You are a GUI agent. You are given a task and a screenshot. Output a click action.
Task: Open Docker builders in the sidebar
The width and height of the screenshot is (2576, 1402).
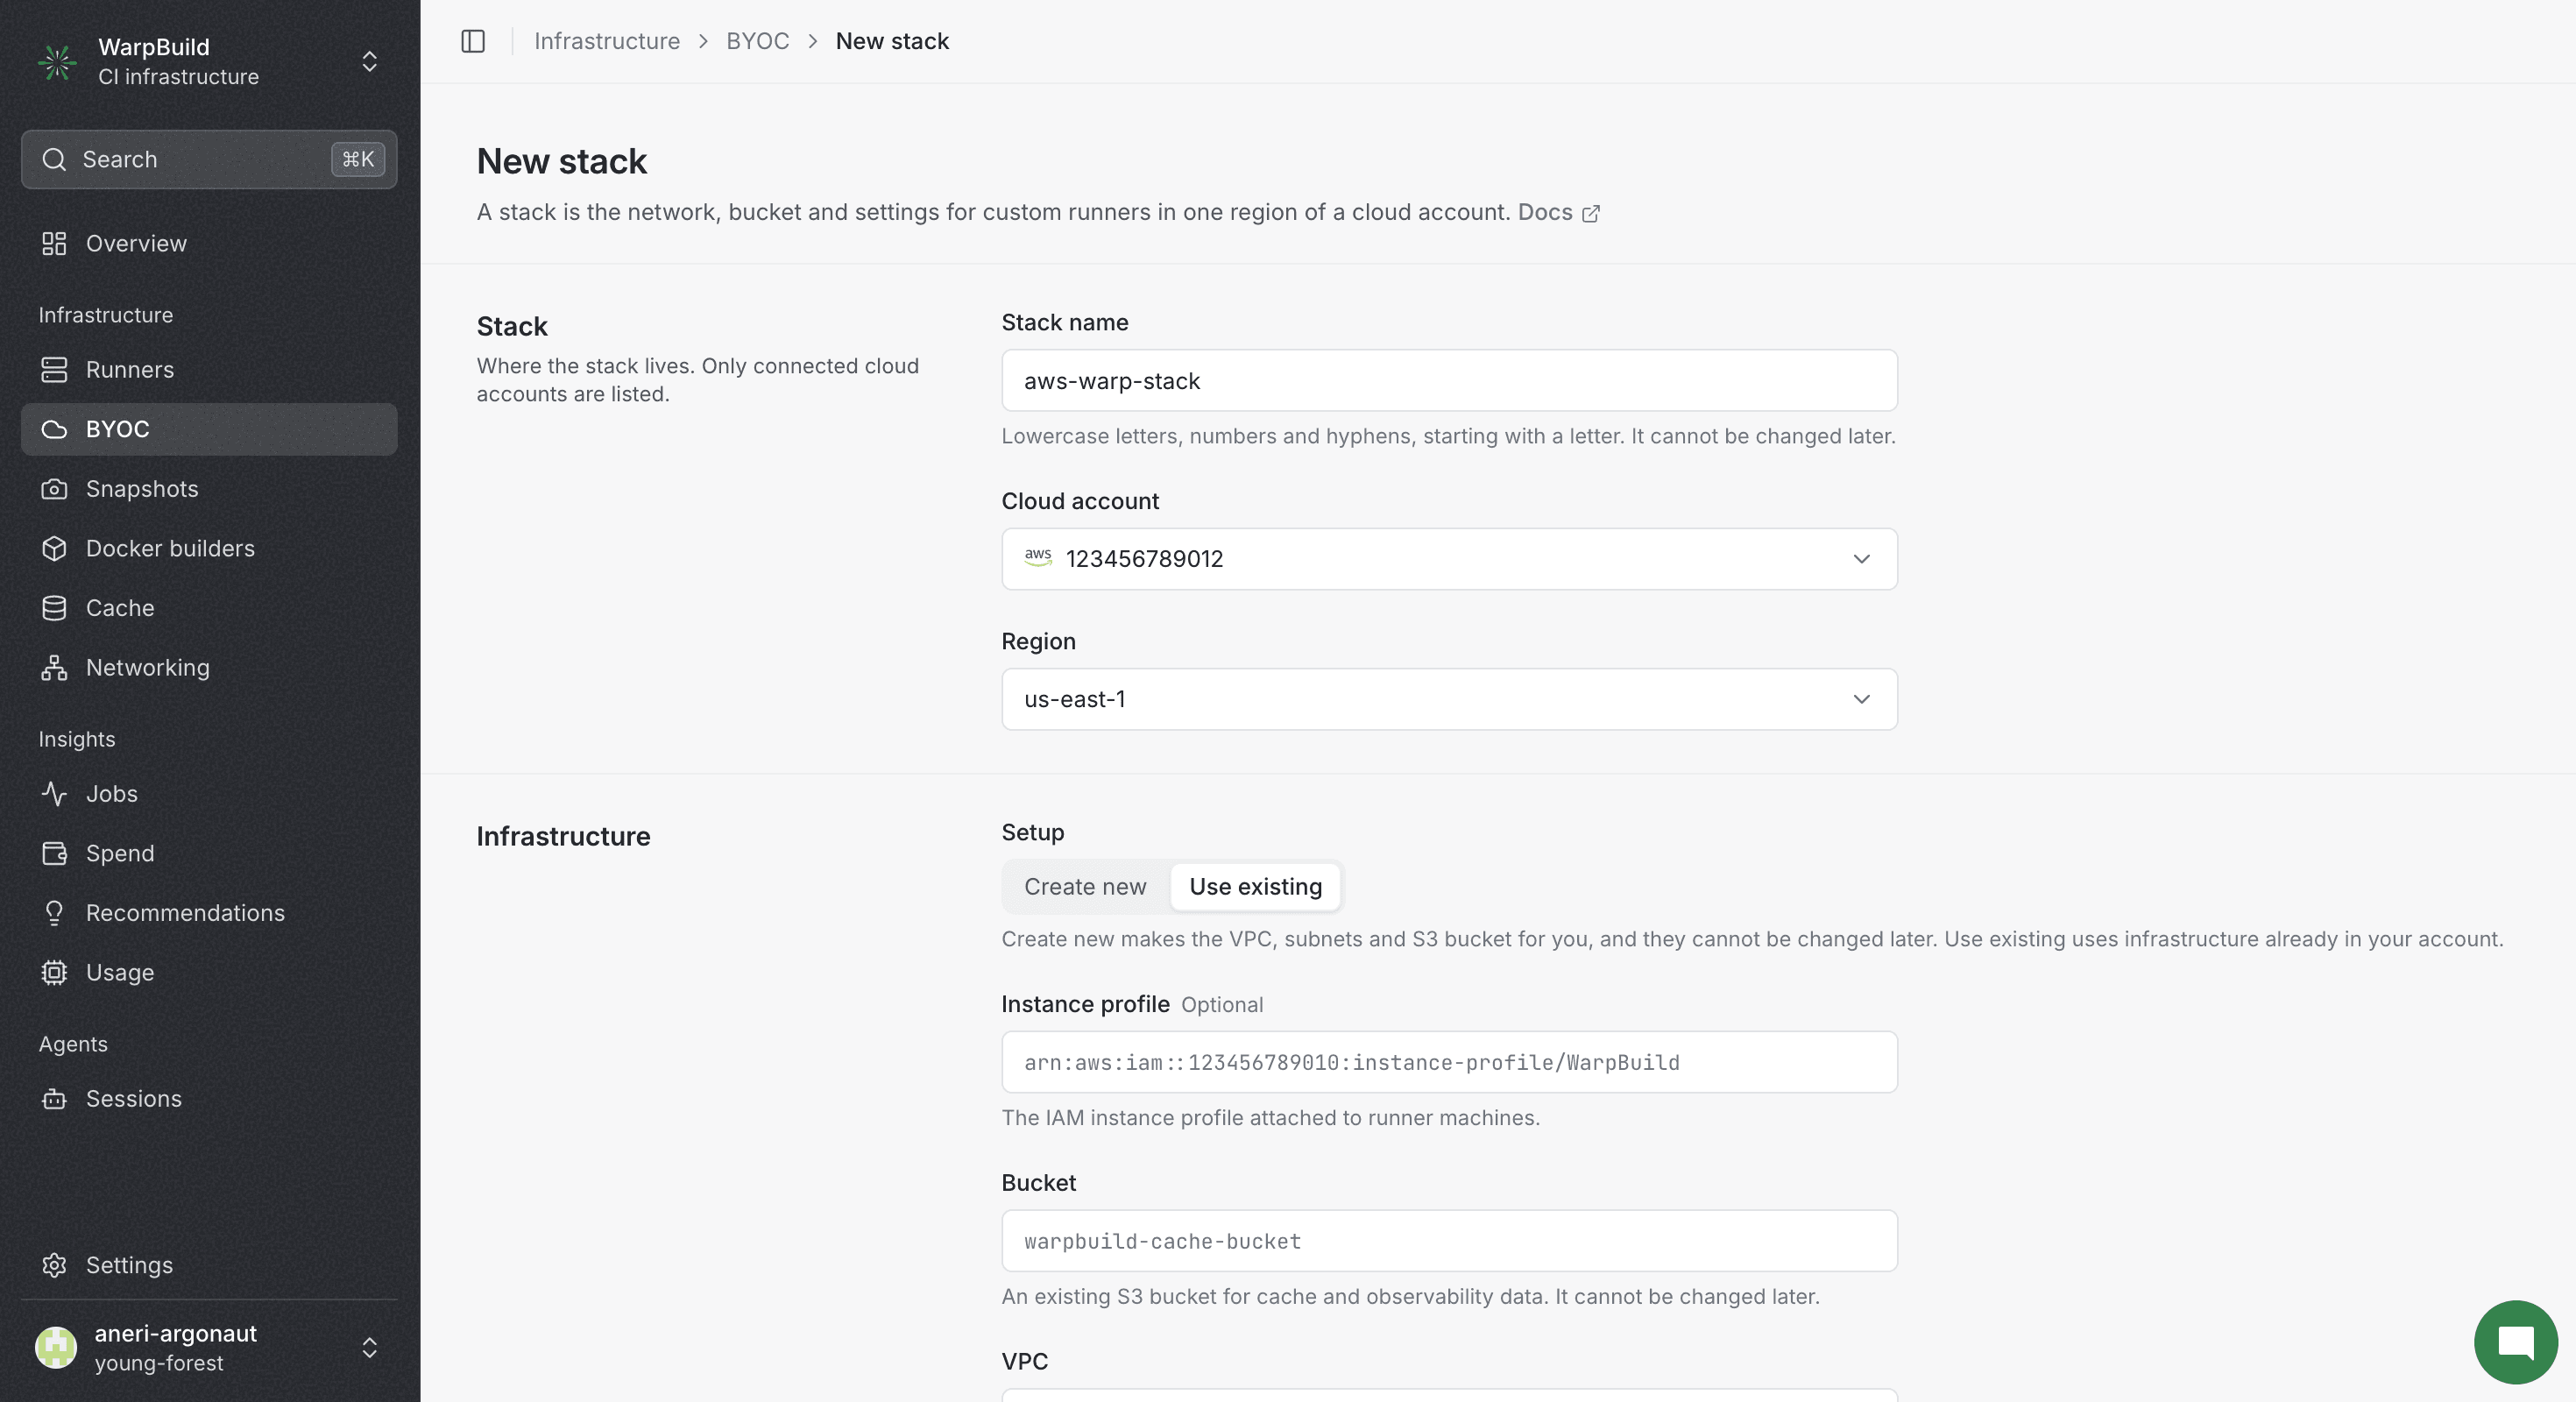point(209,548)
